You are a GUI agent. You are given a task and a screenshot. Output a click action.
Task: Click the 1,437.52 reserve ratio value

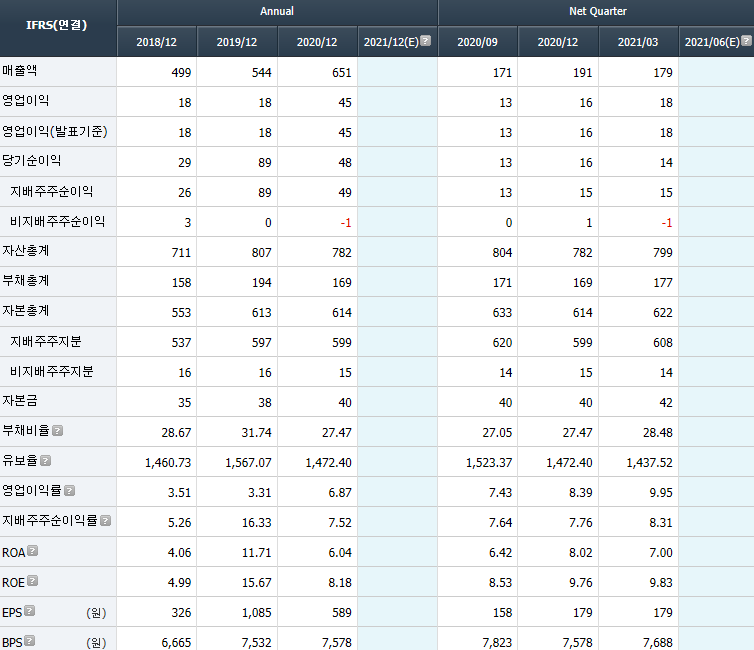pos(649,462)
